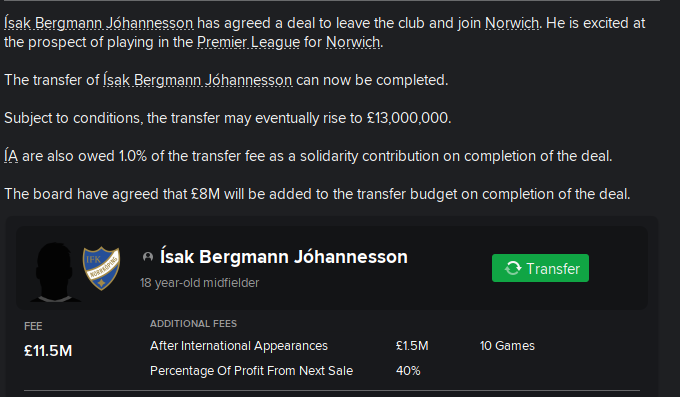Select the After International Appearances clause

(x=239, y=346)
